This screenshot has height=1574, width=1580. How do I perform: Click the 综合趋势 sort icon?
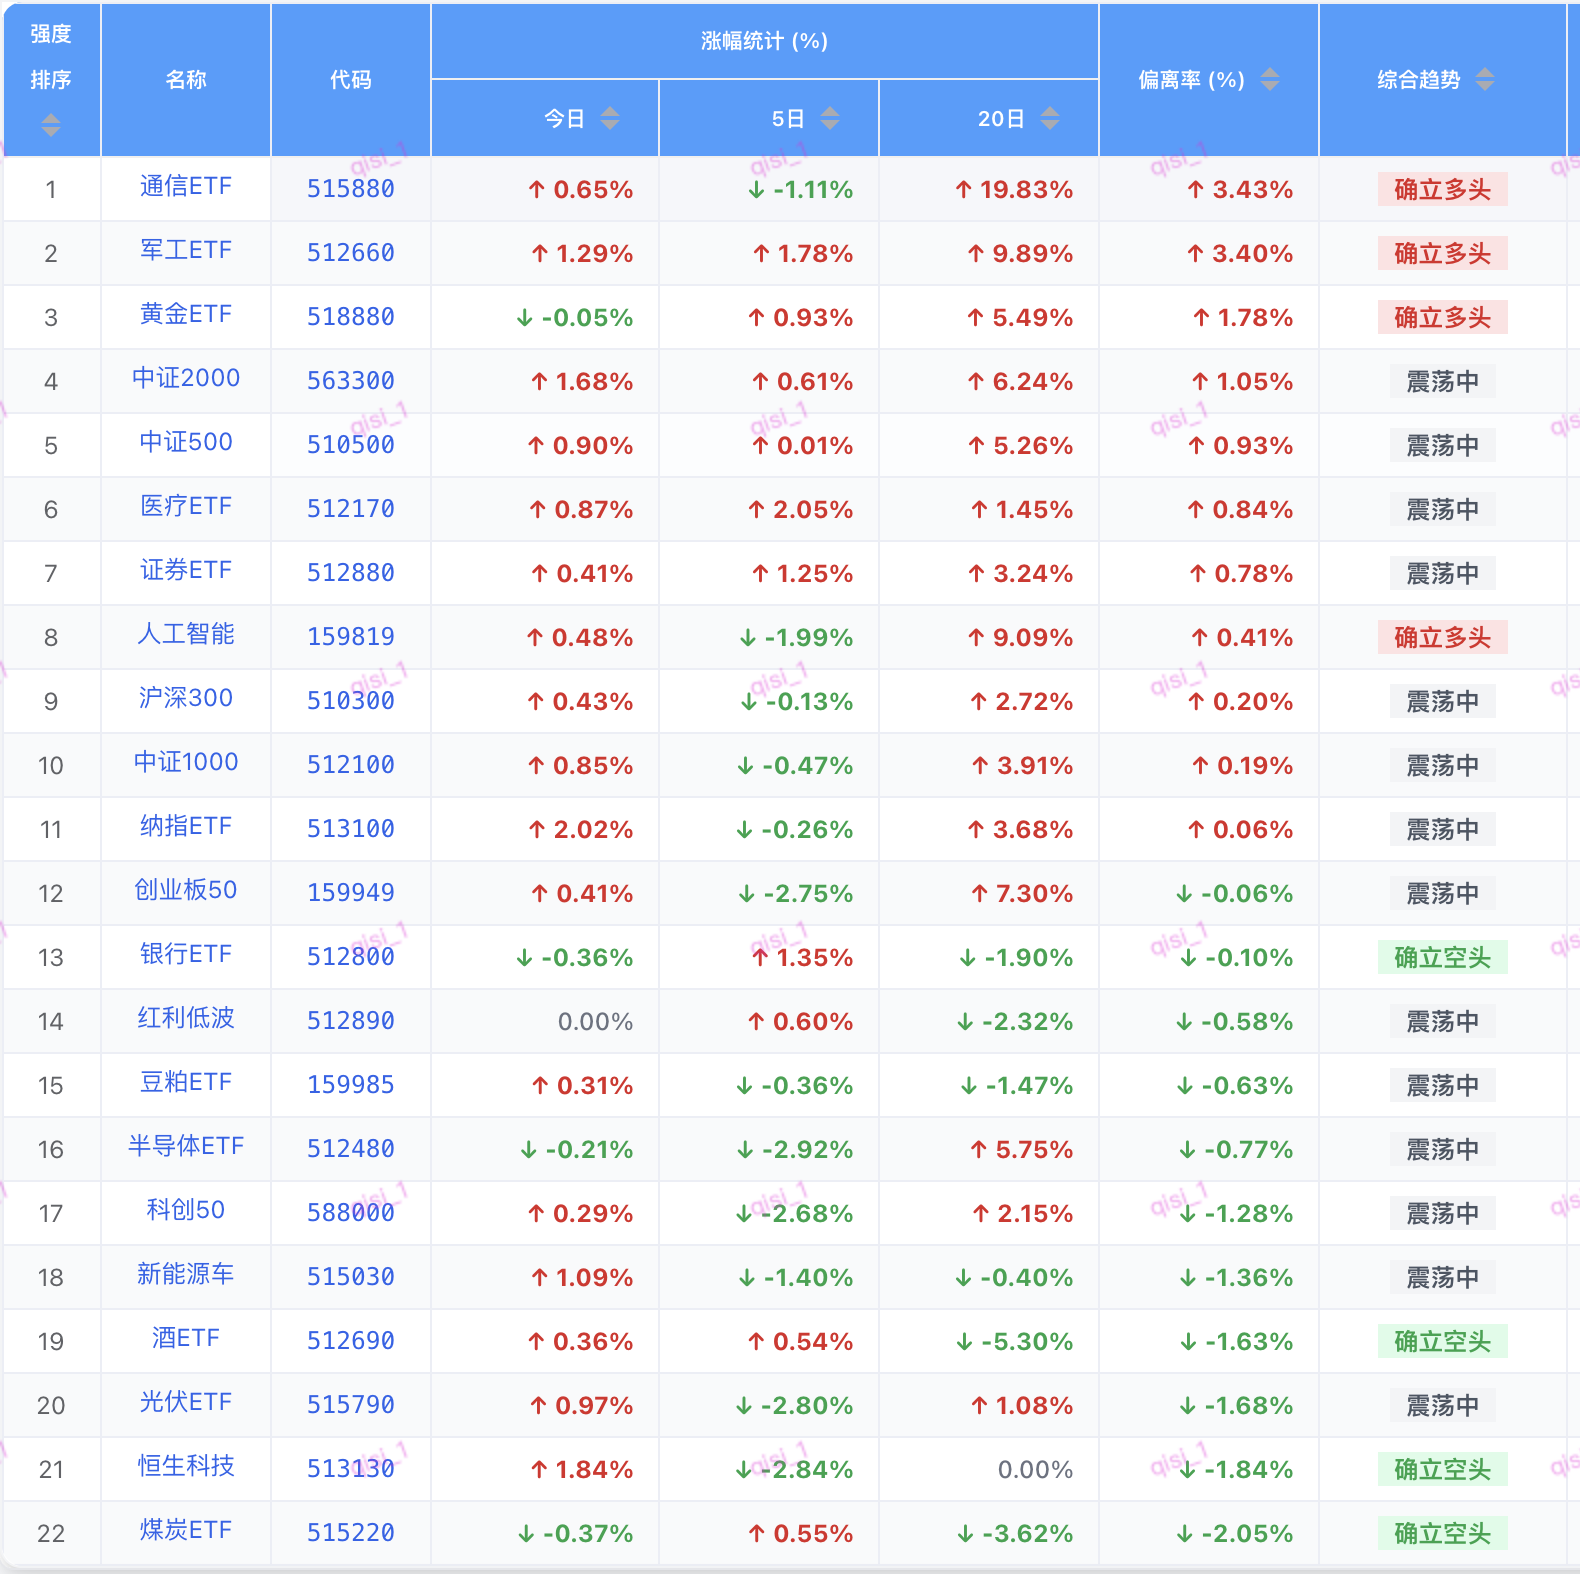[1484, 79]
